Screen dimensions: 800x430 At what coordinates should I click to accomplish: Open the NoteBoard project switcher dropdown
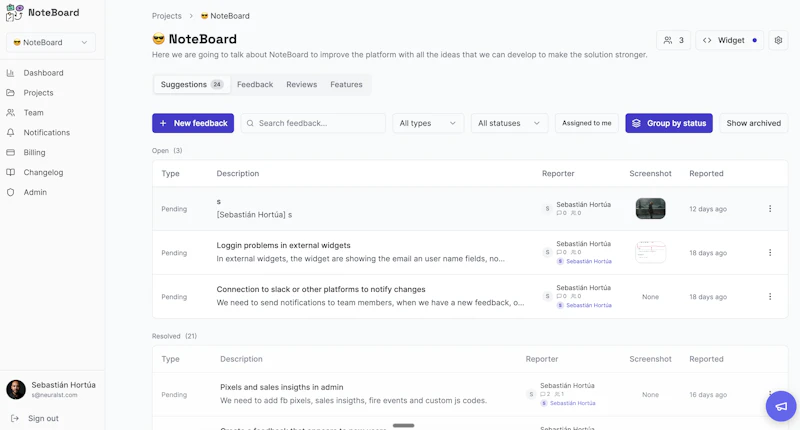coord(51,42)
